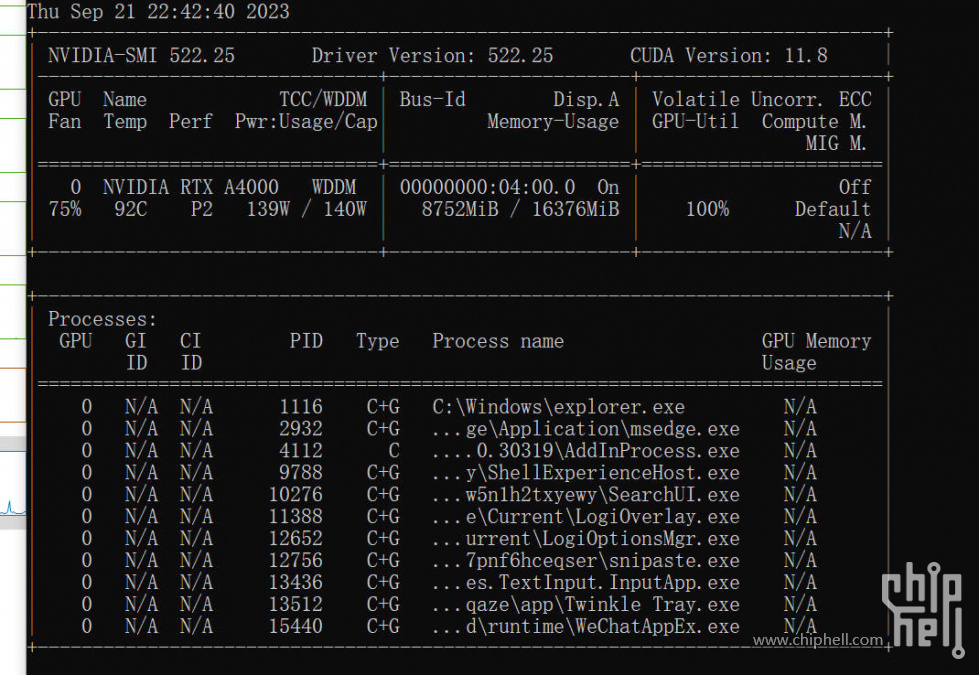This screenshot has height=675, width=979.
Task: Click the Processes: heading
Action: click(102, 318)
